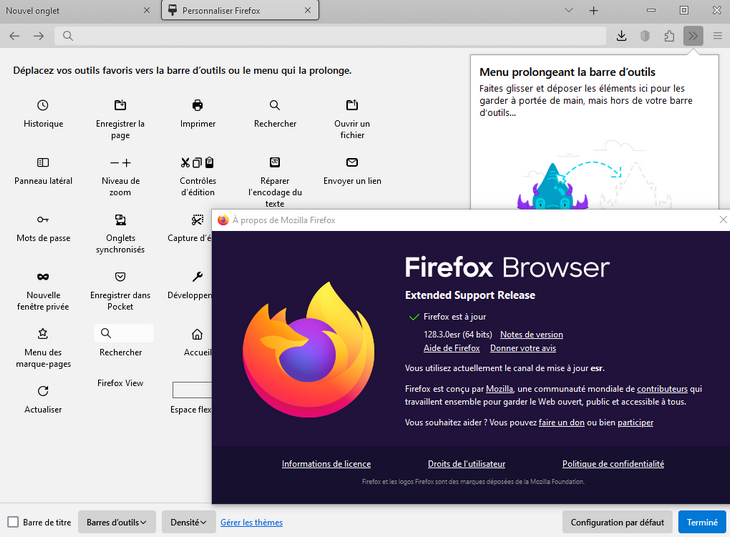Open Notes de version link
Image resolution: width=730 pixels, height=537 pixels.
click(532, 334)
